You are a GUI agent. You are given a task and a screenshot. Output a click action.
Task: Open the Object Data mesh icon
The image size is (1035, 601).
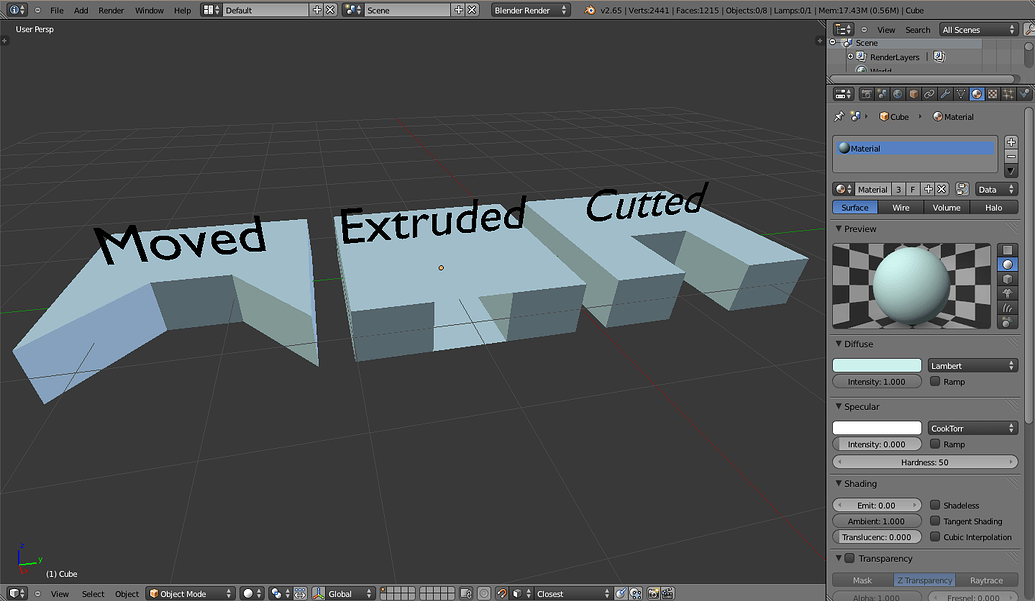(x=960, y=93)
